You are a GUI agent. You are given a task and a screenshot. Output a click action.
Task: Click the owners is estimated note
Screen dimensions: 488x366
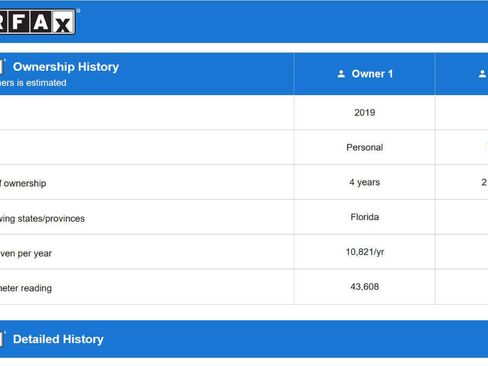point(33,83)
